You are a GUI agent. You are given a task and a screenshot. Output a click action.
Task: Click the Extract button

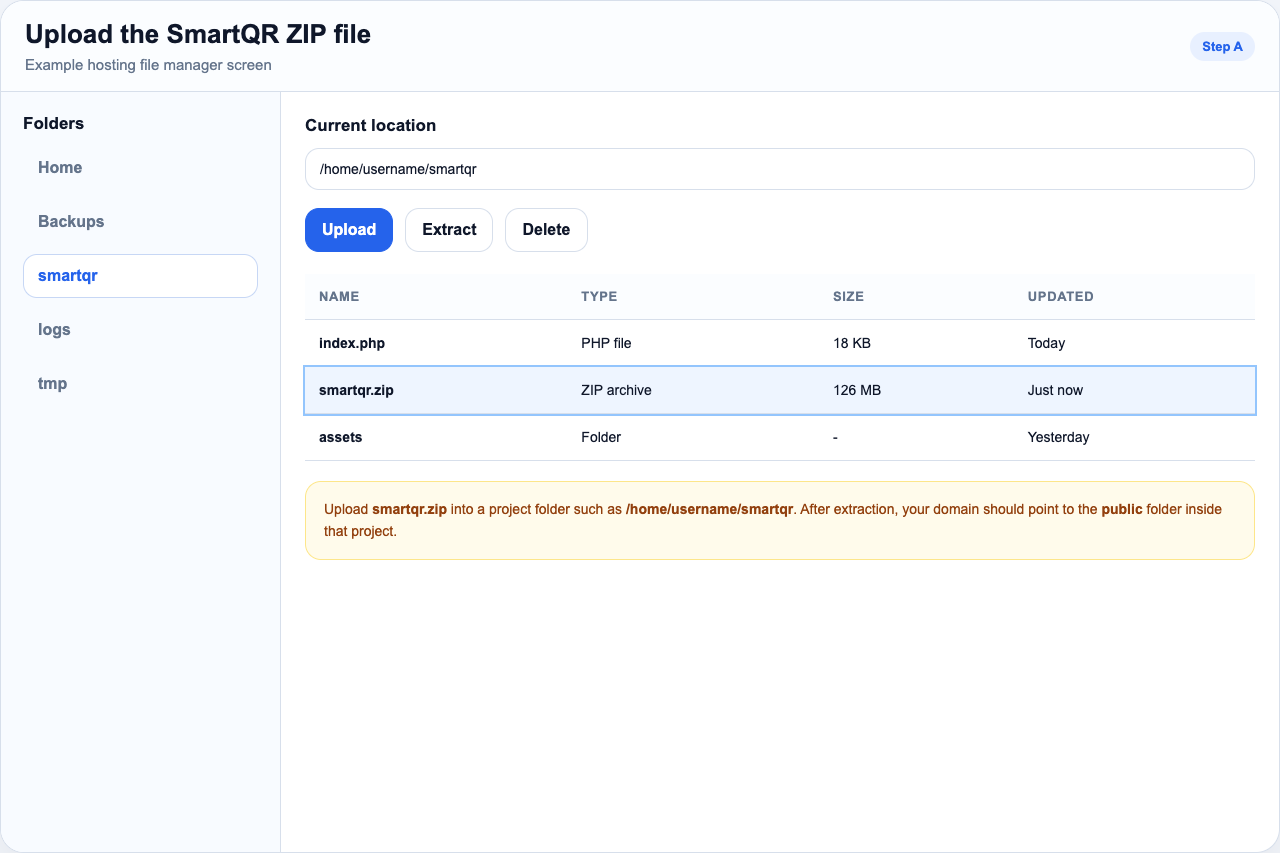[449, 230]
